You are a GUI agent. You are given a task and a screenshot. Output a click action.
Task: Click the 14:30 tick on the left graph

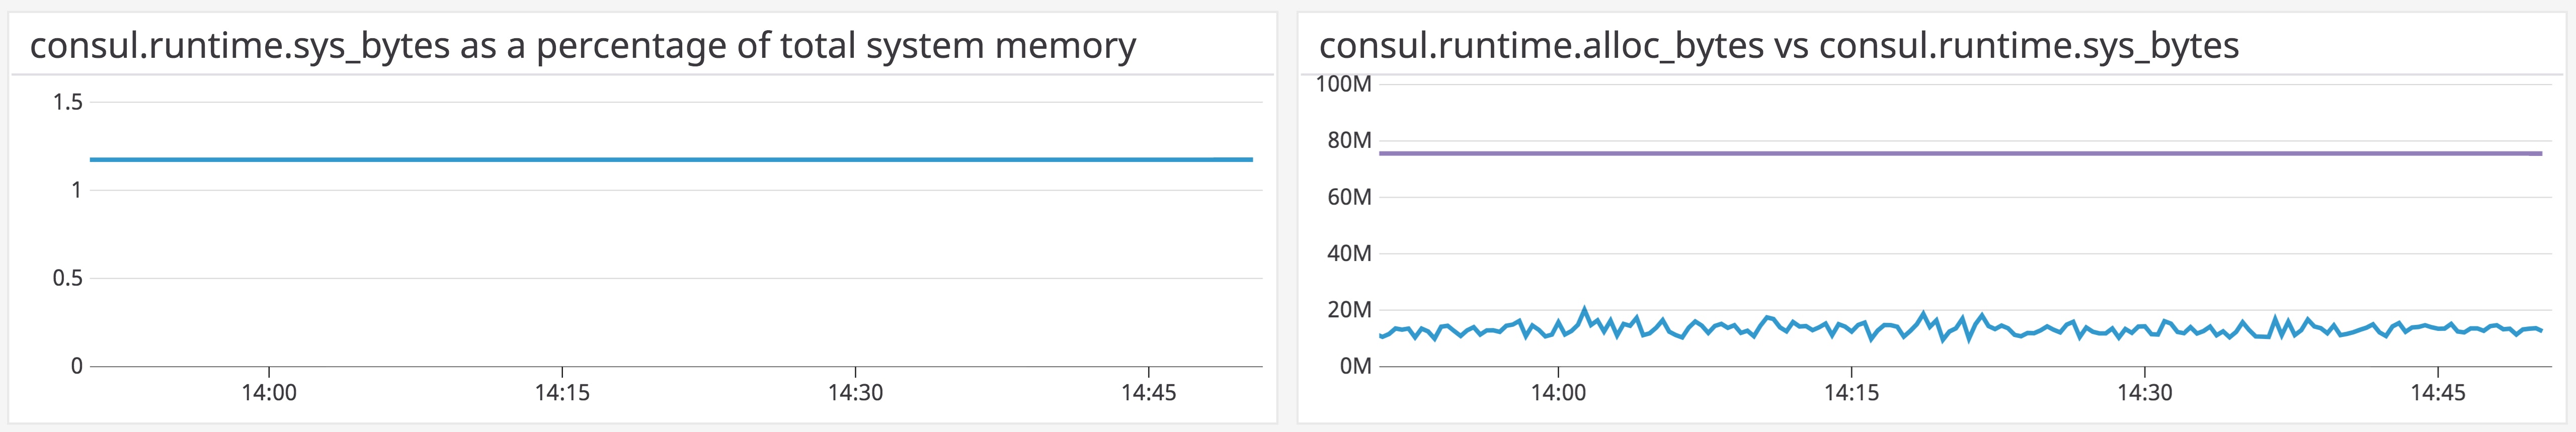click(855, 393)
